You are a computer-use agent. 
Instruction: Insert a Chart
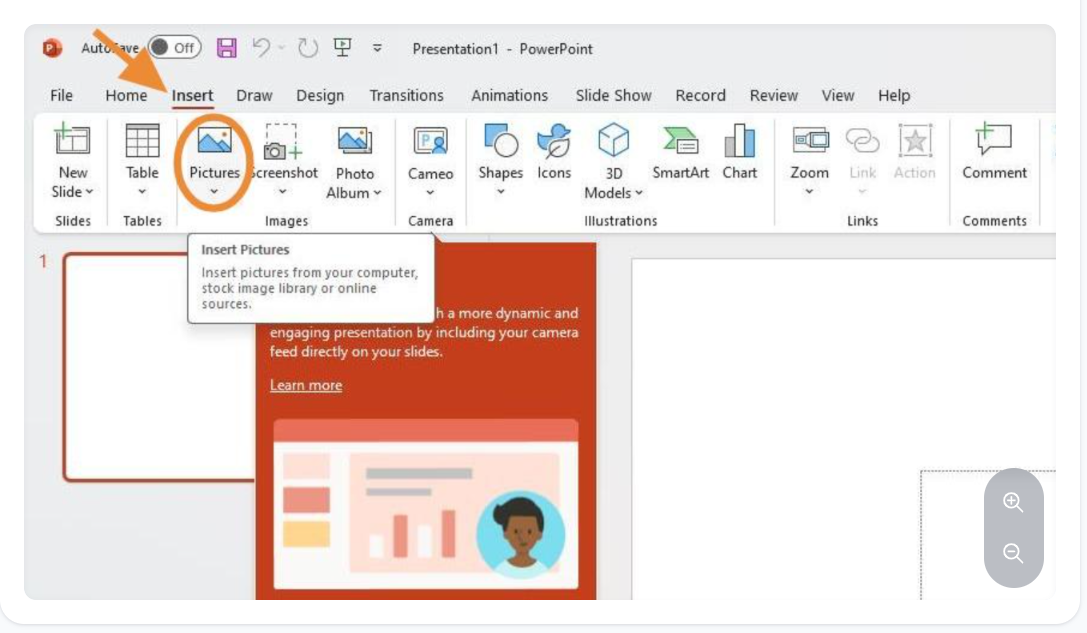(x=739, y=155)
